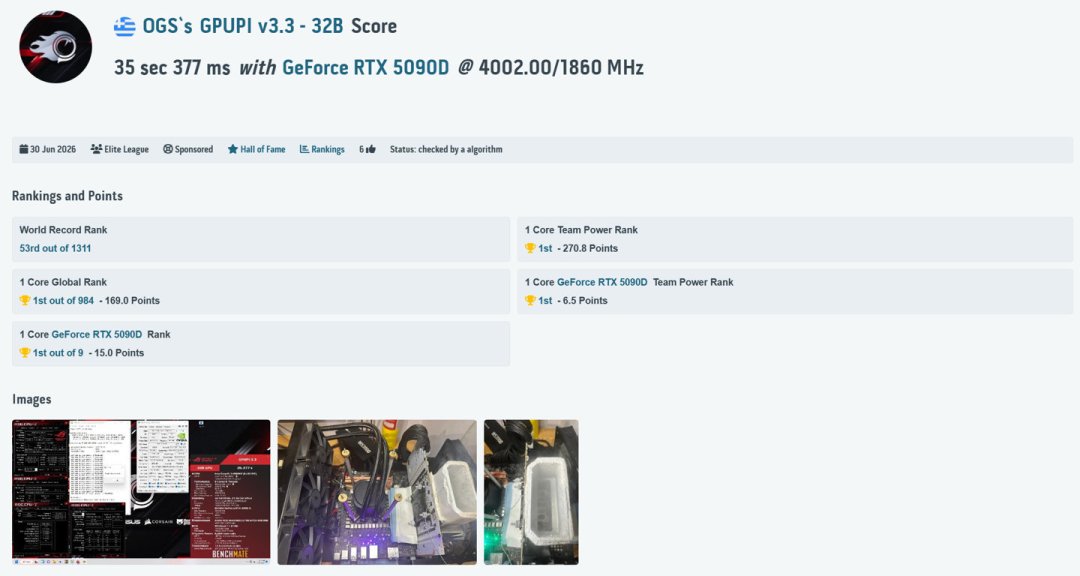Screen dimensions: 1080x576
Task: Click trophy icon beside 6.5 Points
Action: 530,300
